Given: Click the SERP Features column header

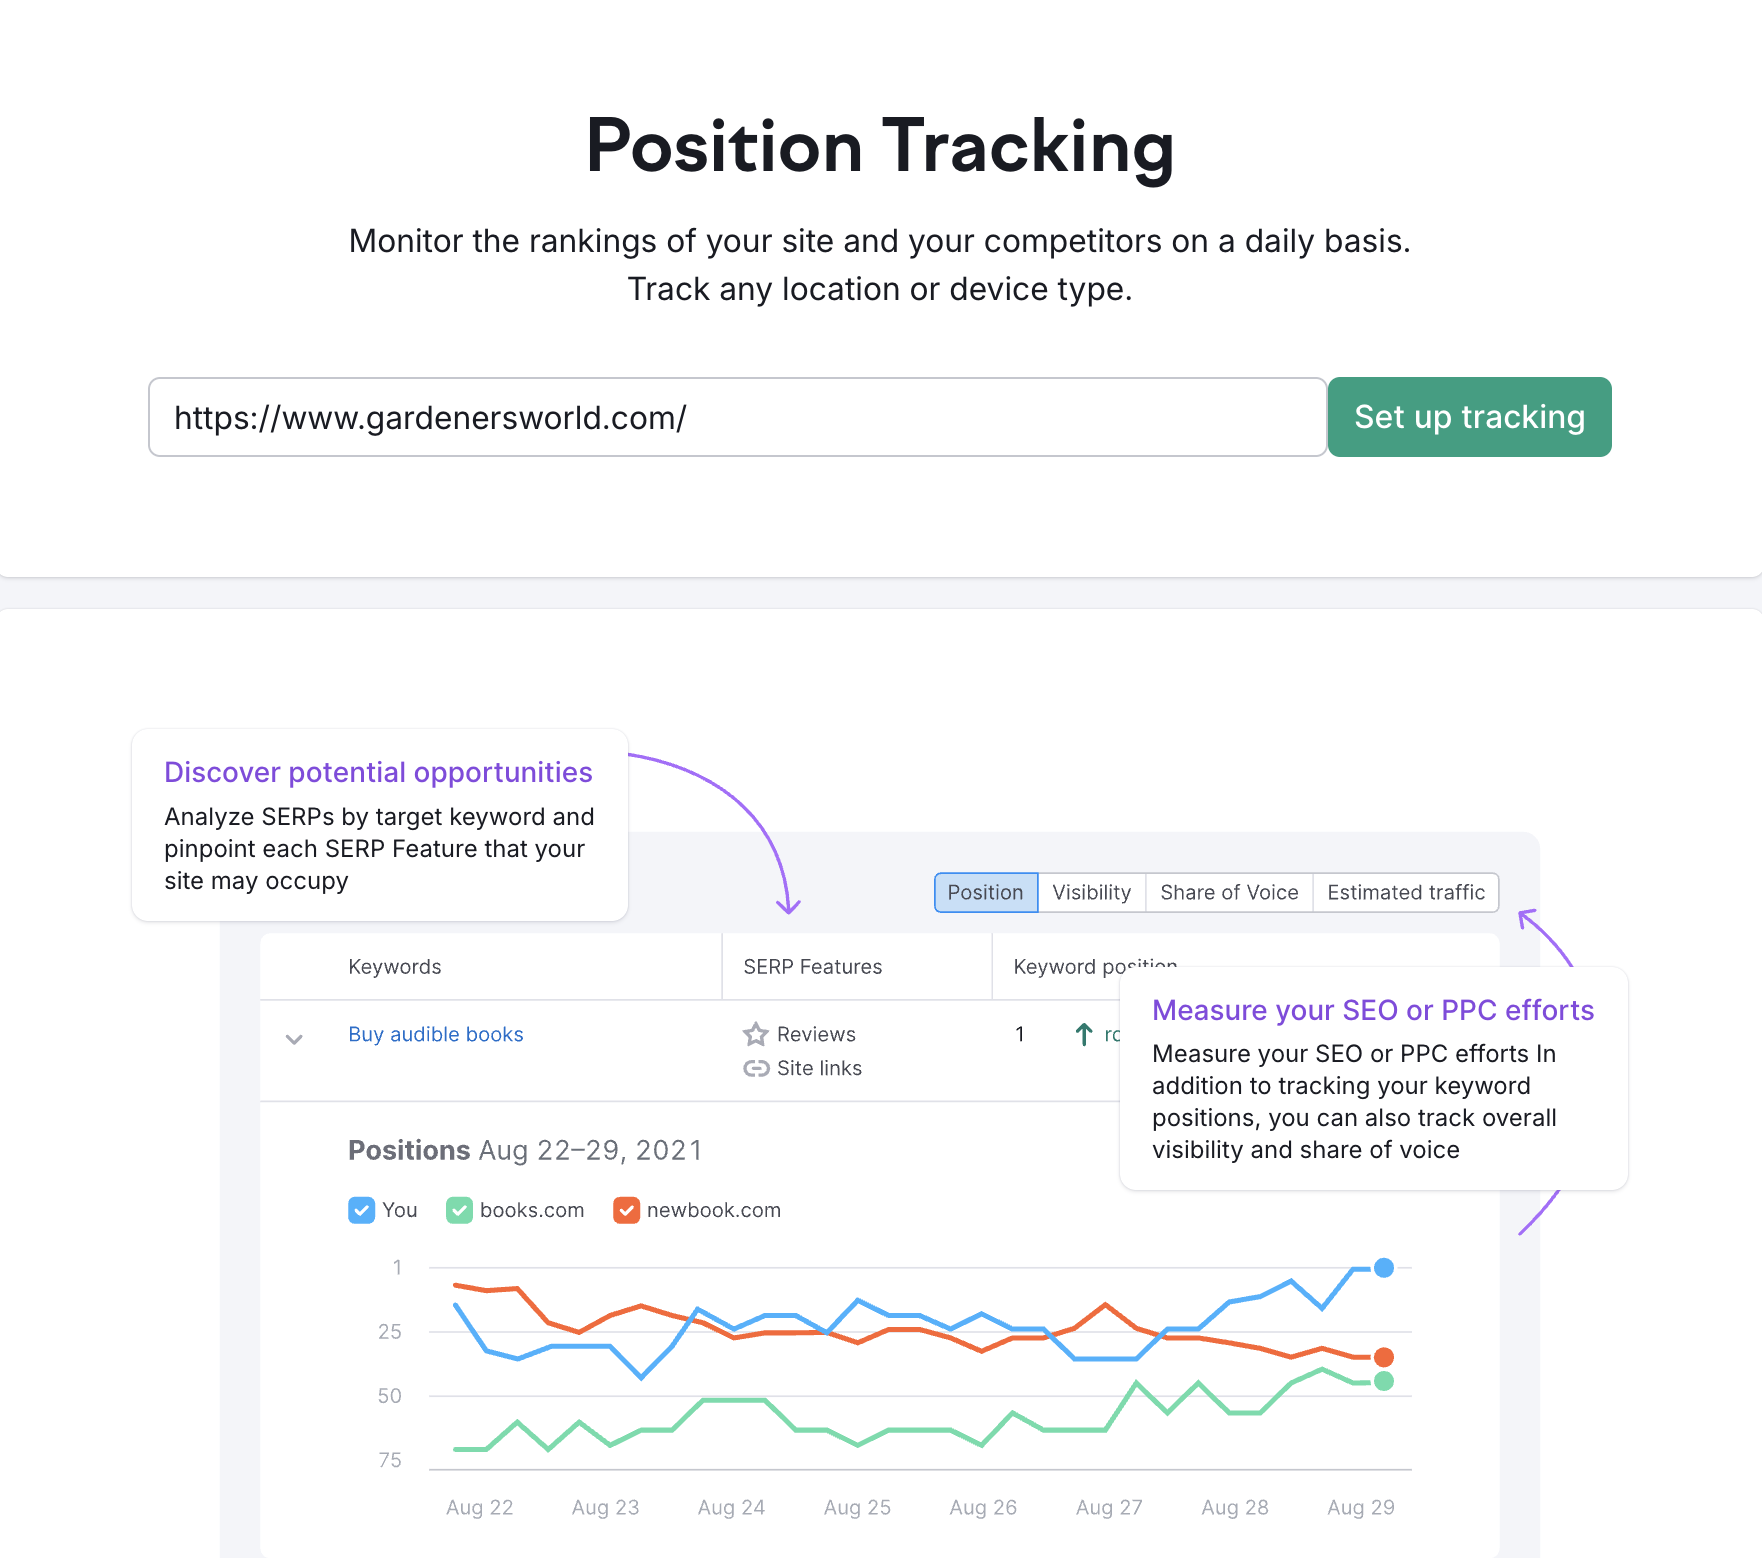Looking at the screenshot, I should (812, 967).
